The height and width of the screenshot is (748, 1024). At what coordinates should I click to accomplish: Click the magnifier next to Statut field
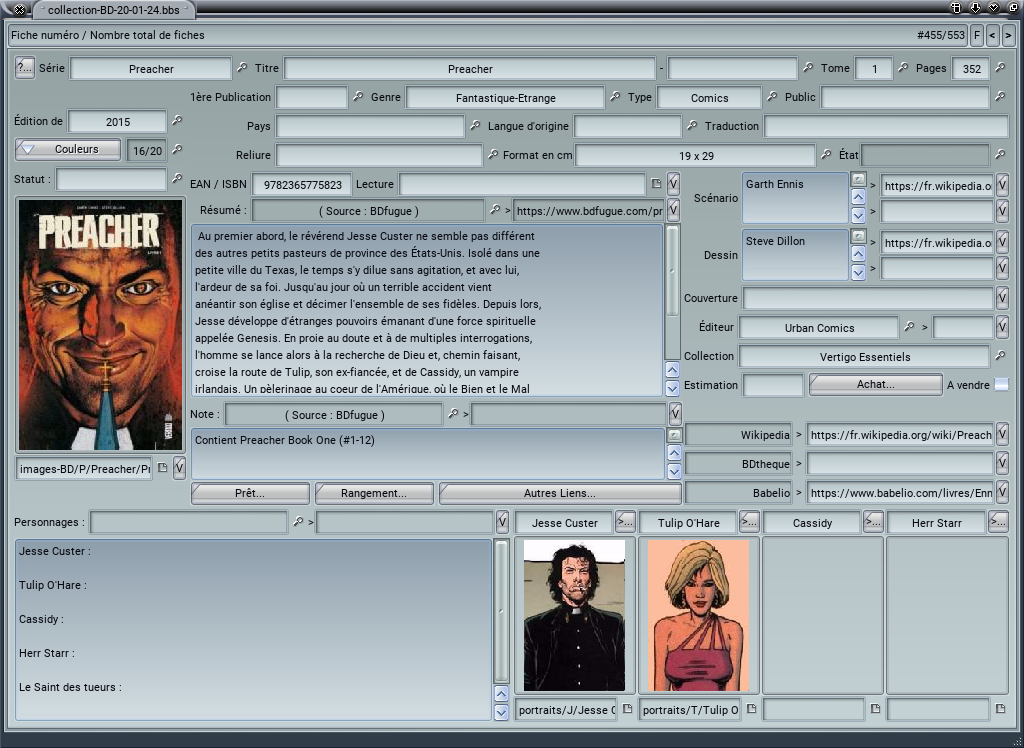pos(177,178)
